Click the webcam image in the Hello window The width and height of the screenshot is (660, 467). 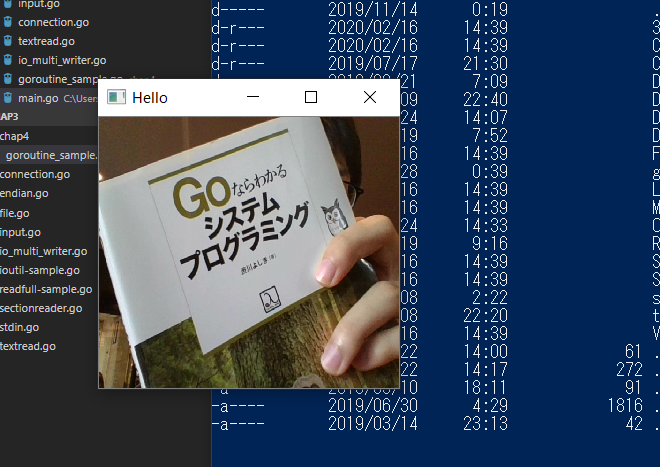[249, 252]
